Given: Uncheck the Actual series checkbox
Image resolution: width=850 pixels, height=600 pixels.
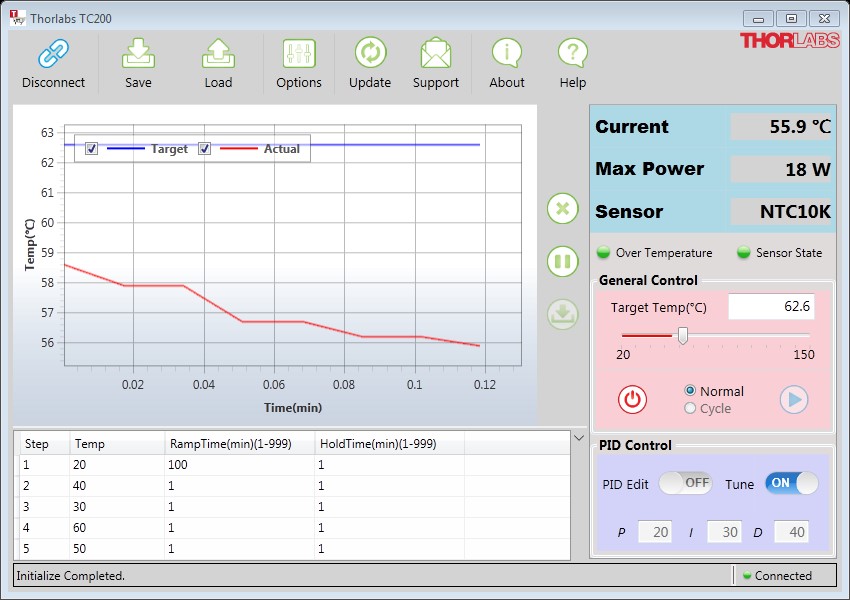Looking at the screenshot, I should click(x=204, y=149).
